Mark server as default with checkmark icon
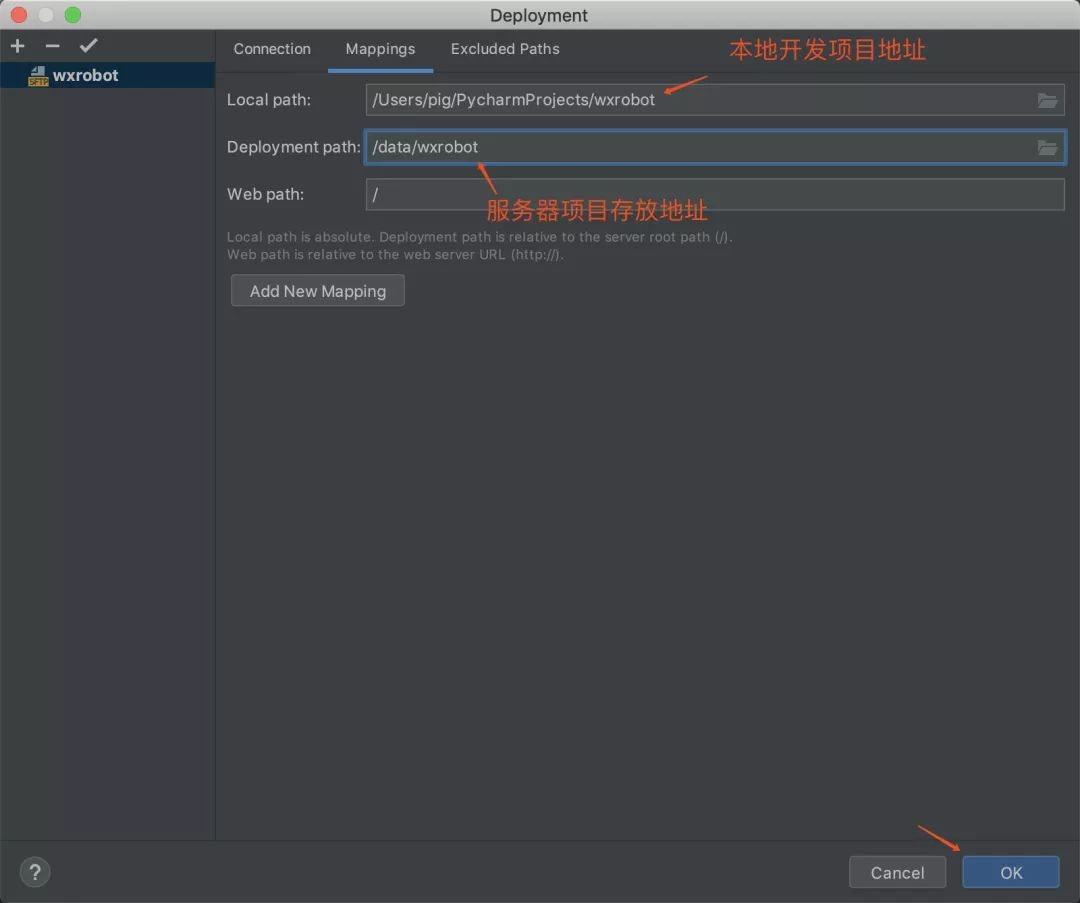Screen dimensions: 1080x903 click(x=88, y=46)
